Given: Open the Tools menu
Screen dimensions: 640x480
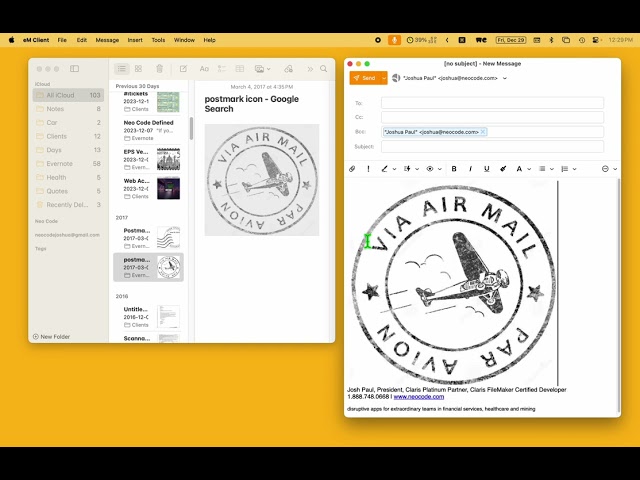Looking at the screenshot, I should pyautogui.click(x=158, y=40).
